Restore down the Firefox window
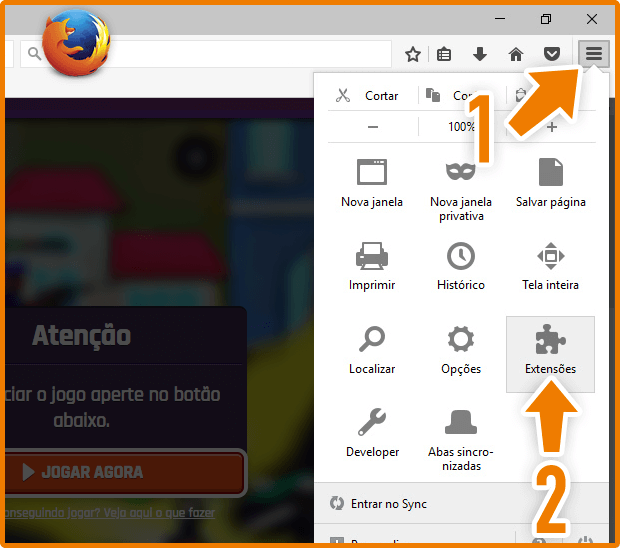The height and width of the screenshot is (548, 620). 546,19
